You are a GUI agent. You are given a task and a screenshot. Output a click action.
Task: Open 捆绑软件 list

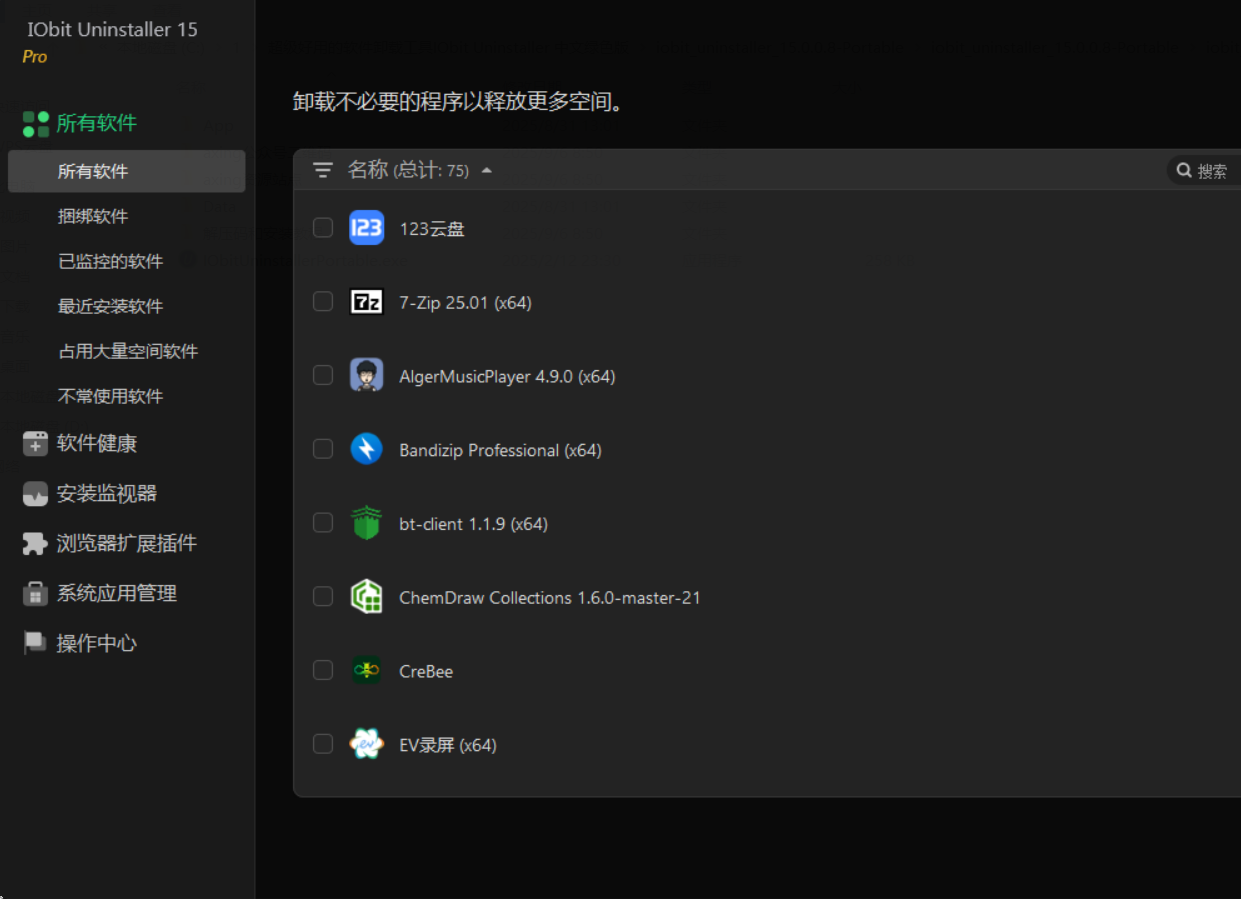coord(93,217)
